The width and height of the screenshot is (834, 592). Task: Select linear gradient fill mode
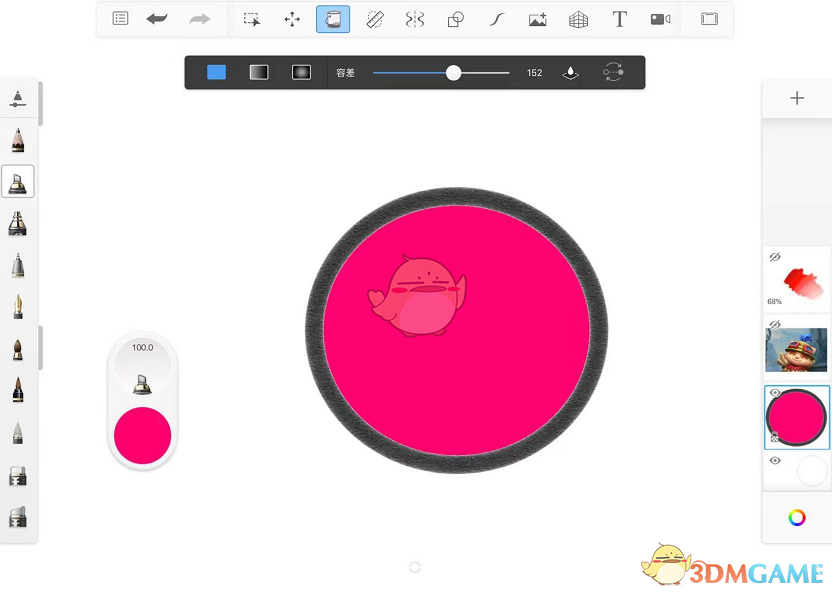click(259, 72)
